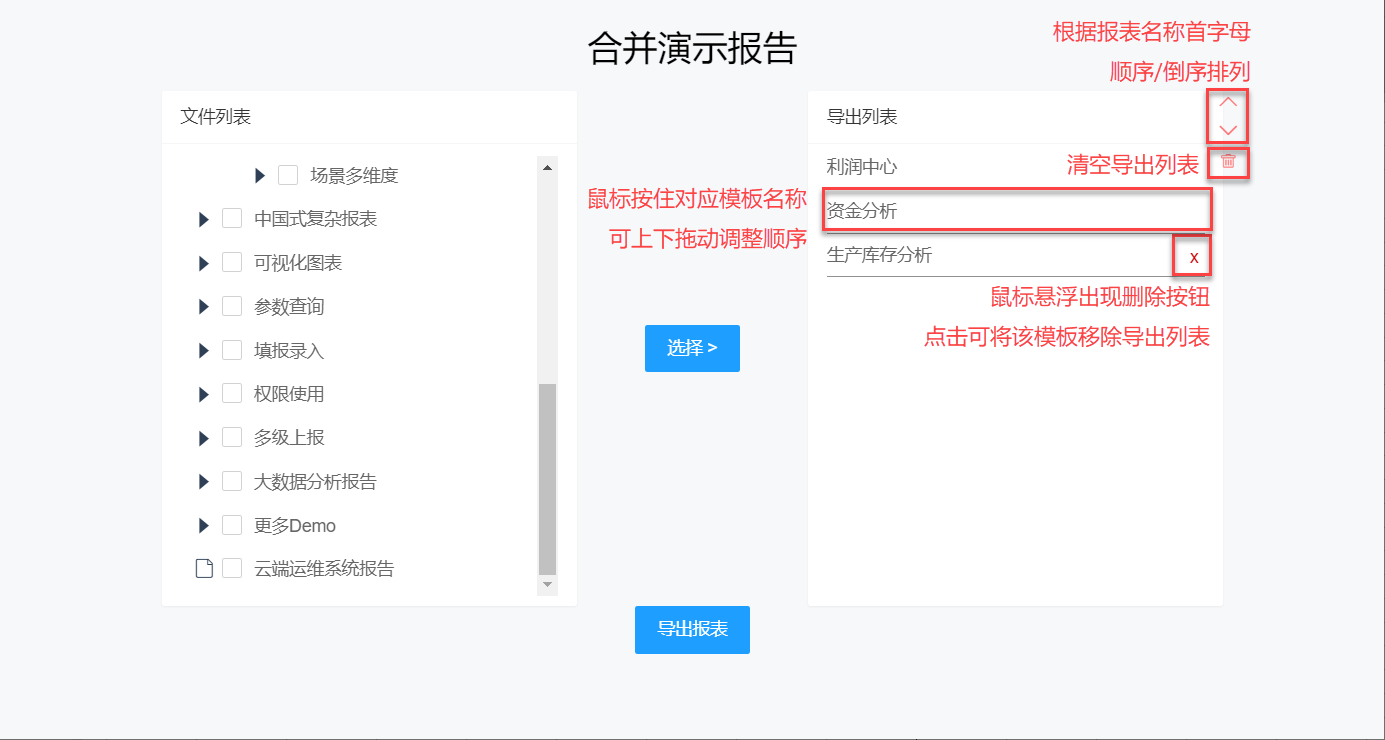Screen dimensions: 1385x740
Task: Expand the 更多Demo folder
Action: pos(204,526)
